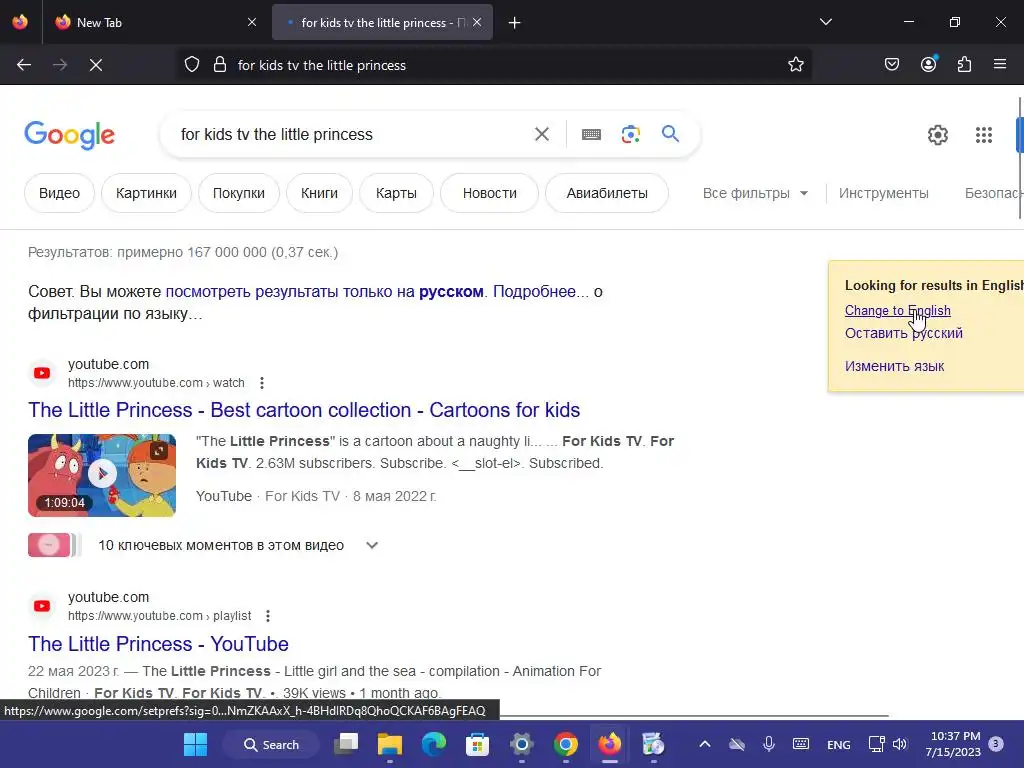Expand the Все фильтры dropdown
1024x768 pixels.
tap(756, 193)
